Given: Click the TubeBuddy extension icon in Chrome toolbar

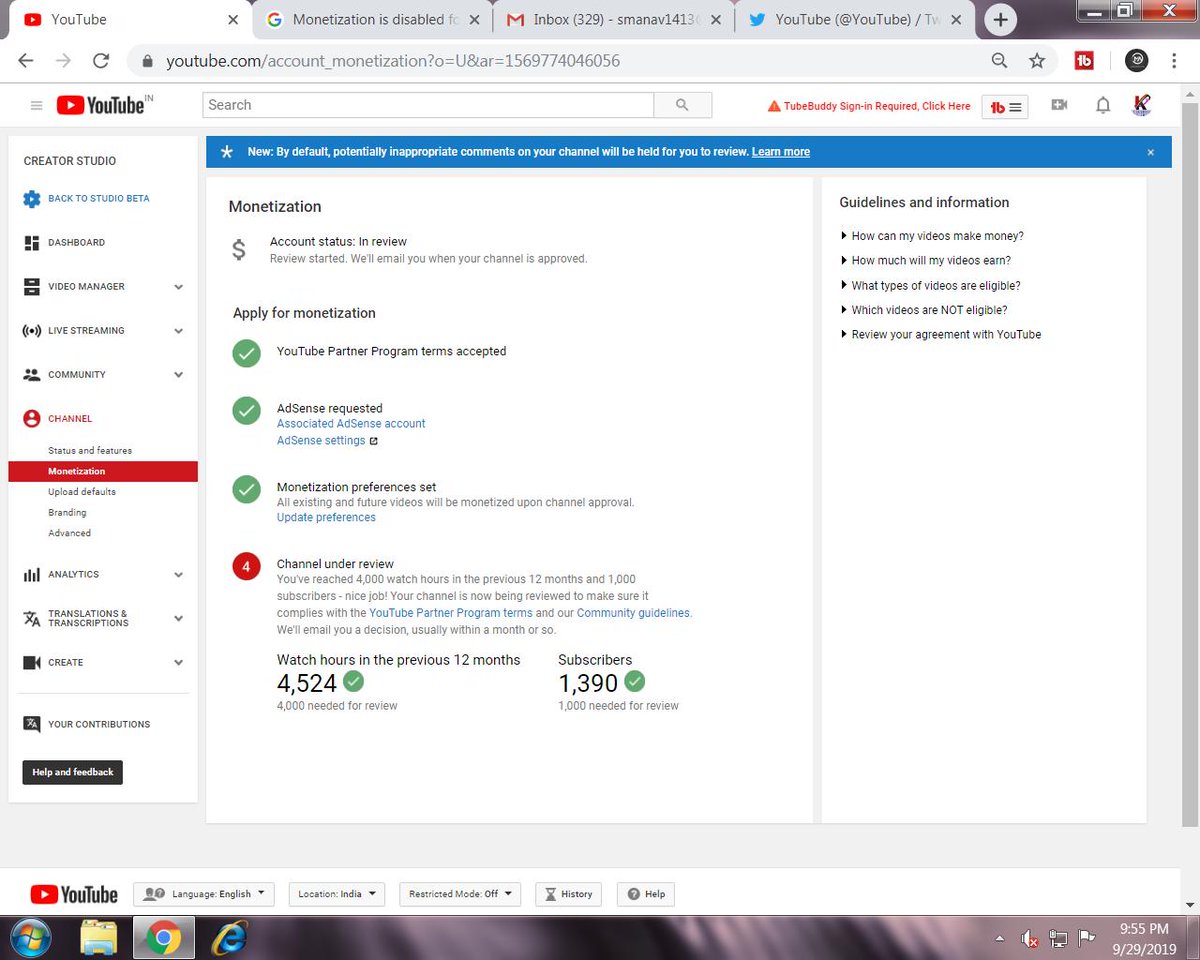Looking at the screenshot, I should click(x=1084, y=61).
